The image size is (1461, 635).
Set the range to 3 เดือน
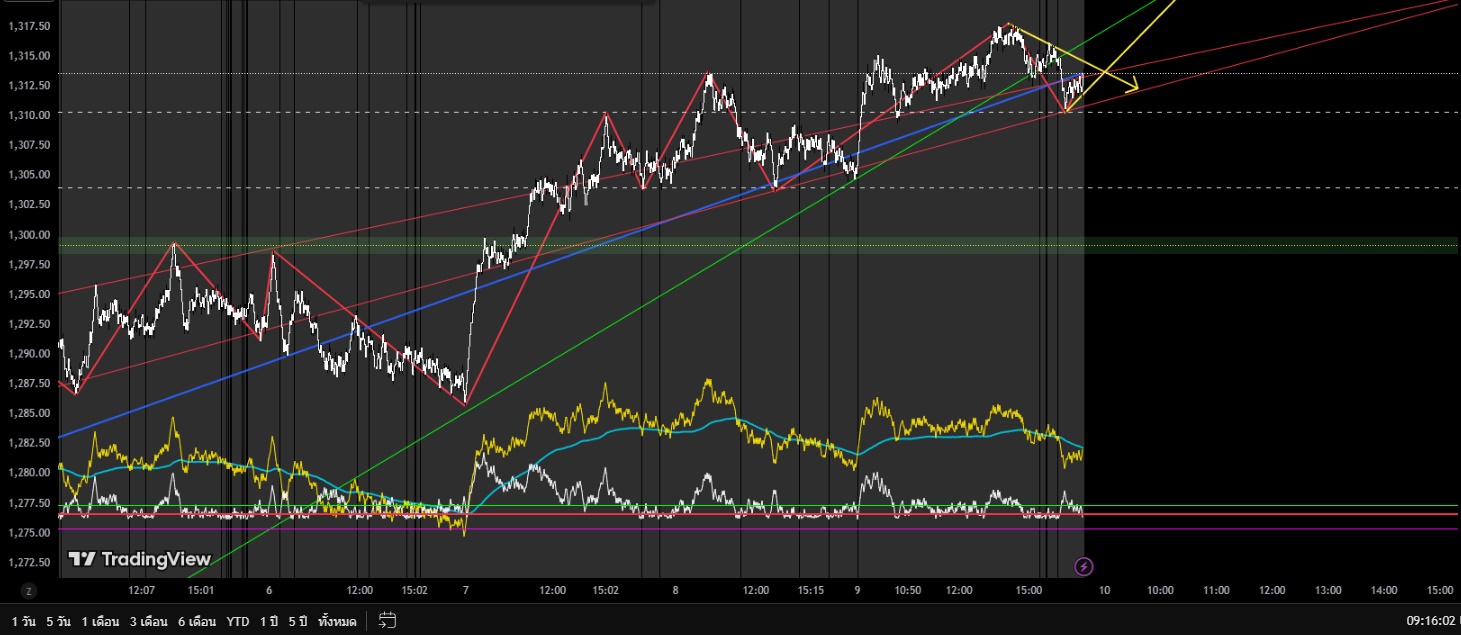tap(148, 621)
